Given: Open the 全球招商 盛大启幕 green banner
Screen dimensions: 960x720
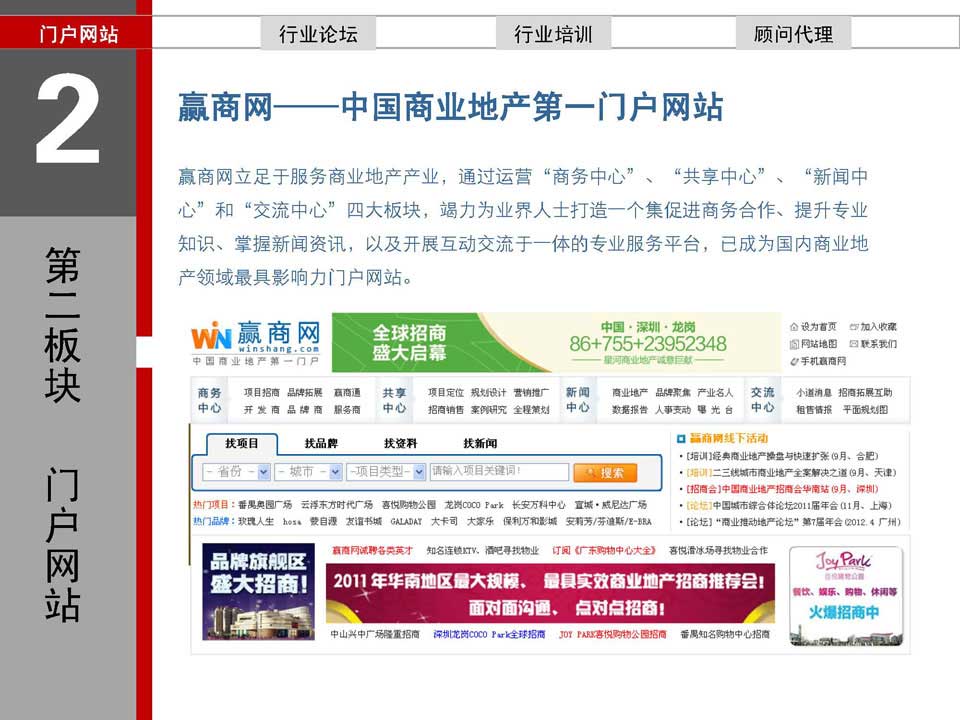Looking at the screenshot, I should pyautogui.click(x=556, y=342).
